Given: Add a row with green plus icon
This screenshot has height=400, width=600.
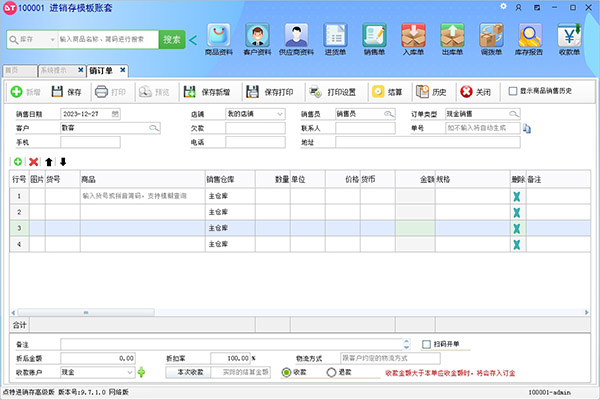Looking at the screenshot, I should (18, 162).
